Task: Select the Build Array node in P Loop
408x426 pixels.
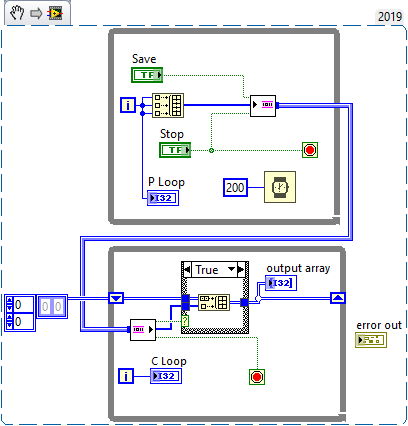Action: pos(168,105)
